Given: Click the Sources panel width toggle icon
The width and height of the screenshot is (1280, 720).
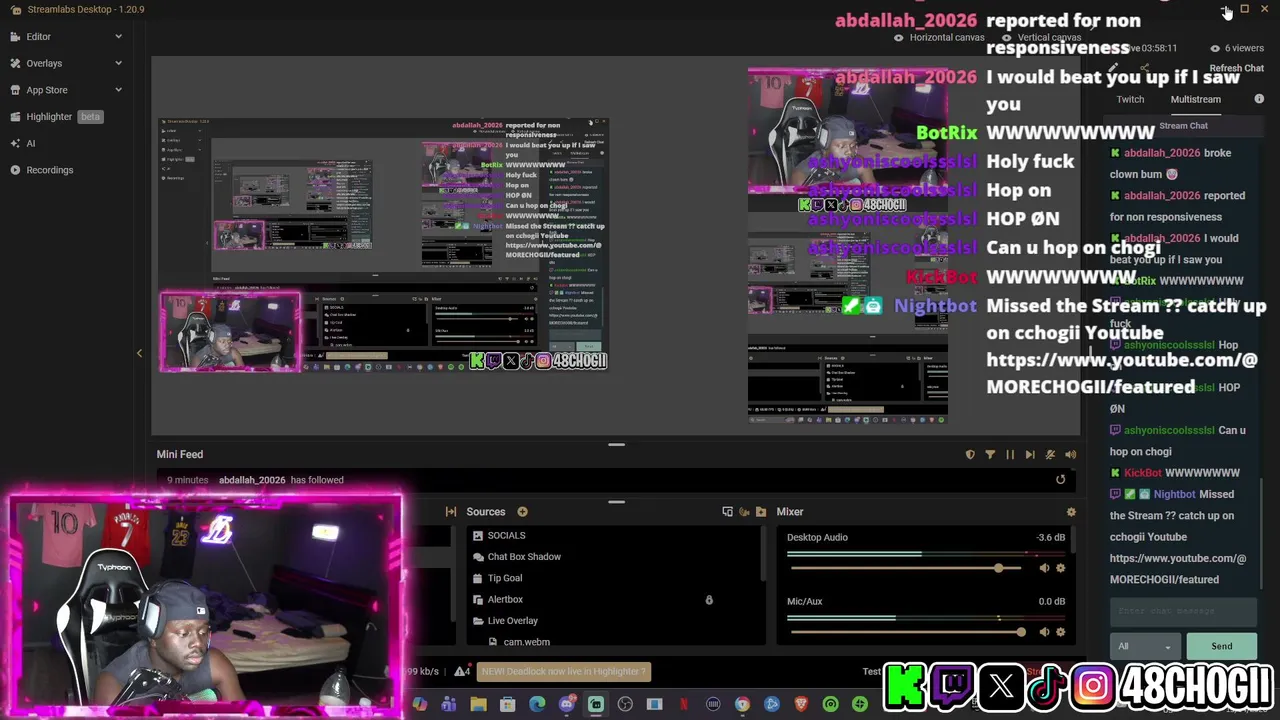Looking at the screenshot, I should pos(451,512).
